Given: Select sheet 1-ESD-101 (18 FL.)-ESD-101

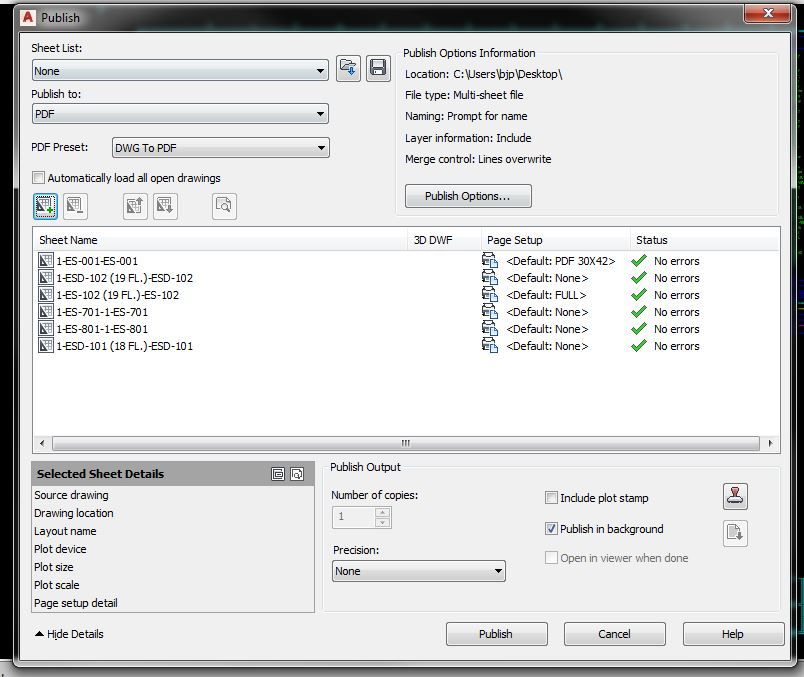Looking at the screenshot, I should pyautogui.click(x=125, y=345).
